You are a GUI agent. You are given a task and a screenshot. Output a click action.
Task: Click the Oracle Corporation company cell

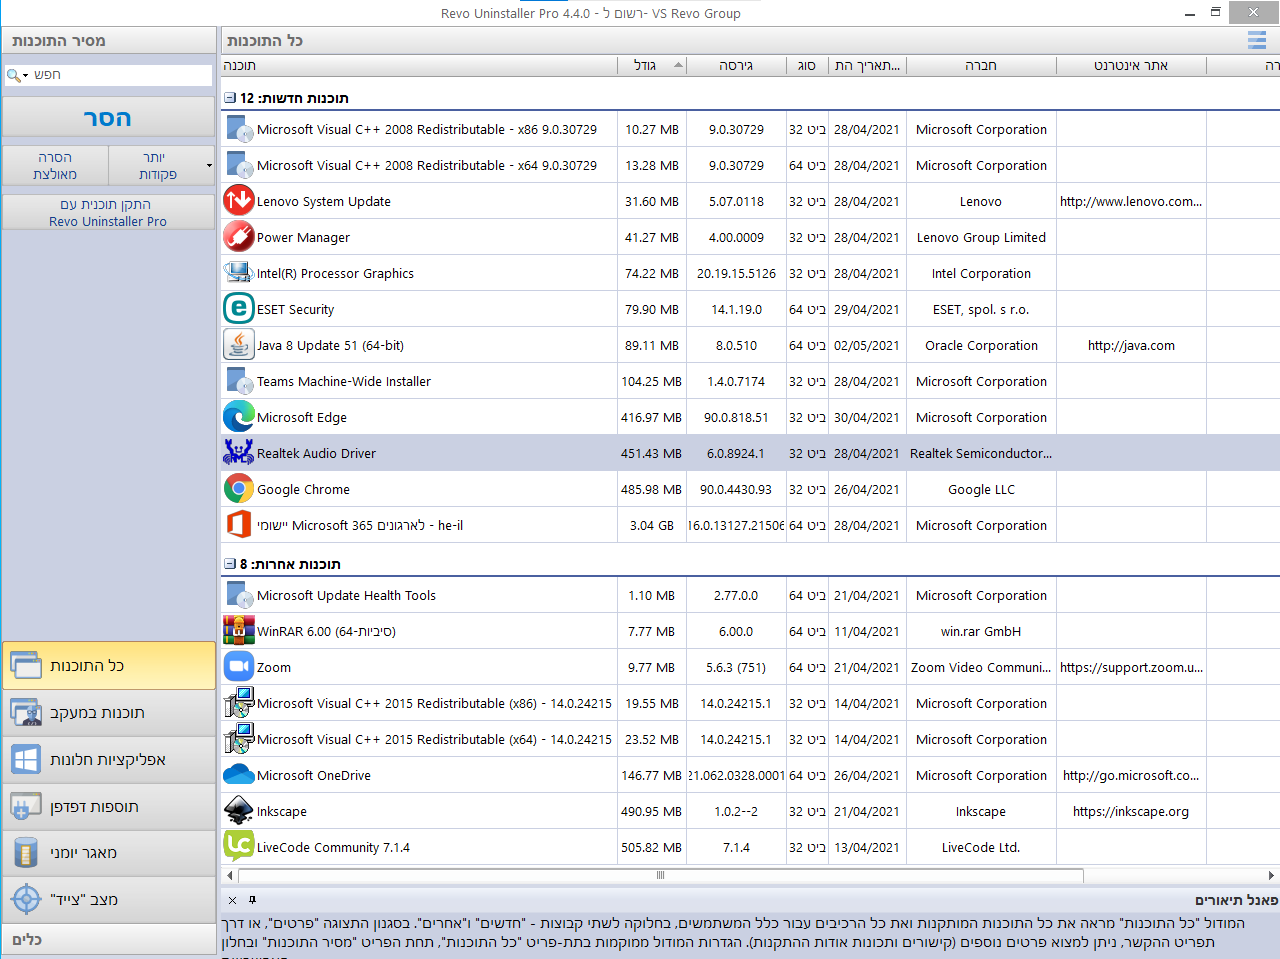click(x=981, y=345)
